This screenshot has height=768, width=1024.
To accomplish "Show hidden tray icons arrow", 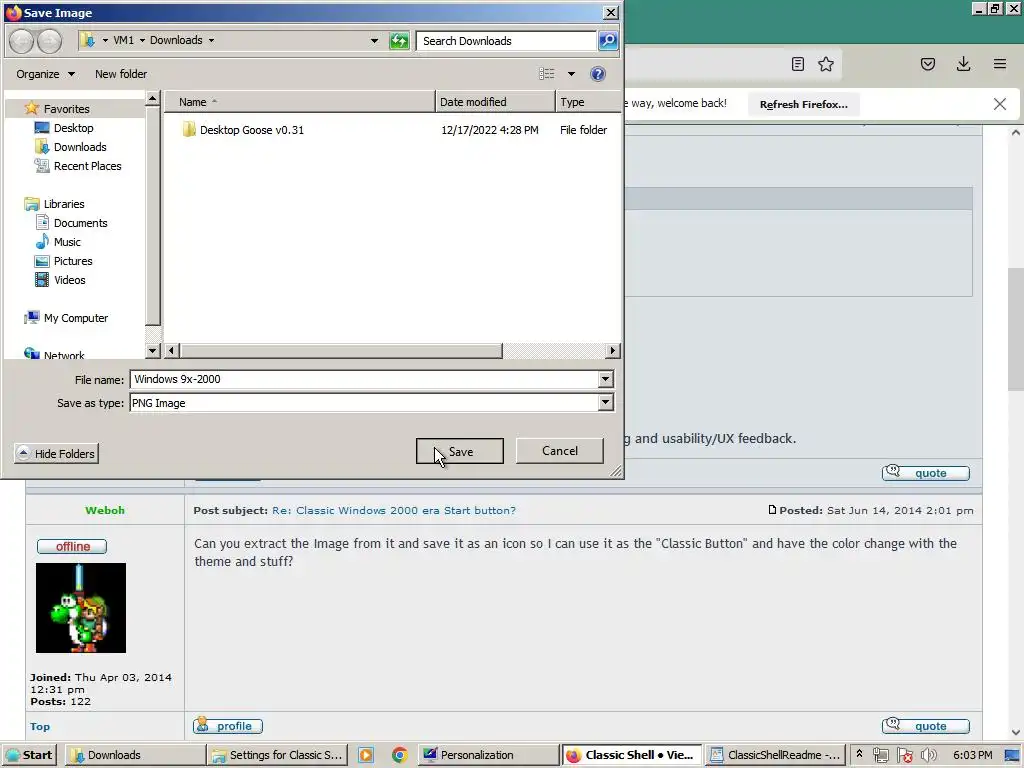I will (x=859, y=754).
